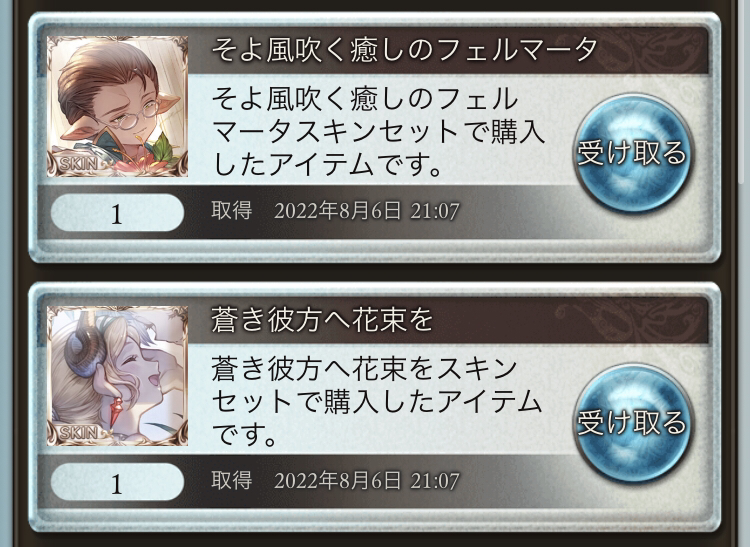Viewport: 750px width, 547px height.
Task: Click the round glasses on the first portrait
Action: coord(138,115)
